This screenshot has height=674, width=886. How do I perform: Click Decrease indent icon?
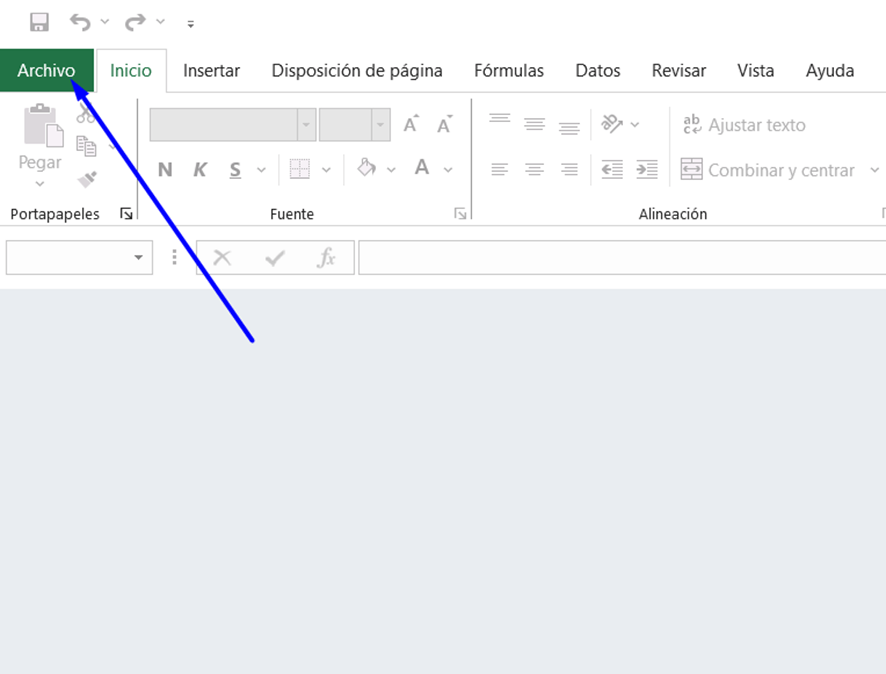pyautogui.click(x=612, y=169)
